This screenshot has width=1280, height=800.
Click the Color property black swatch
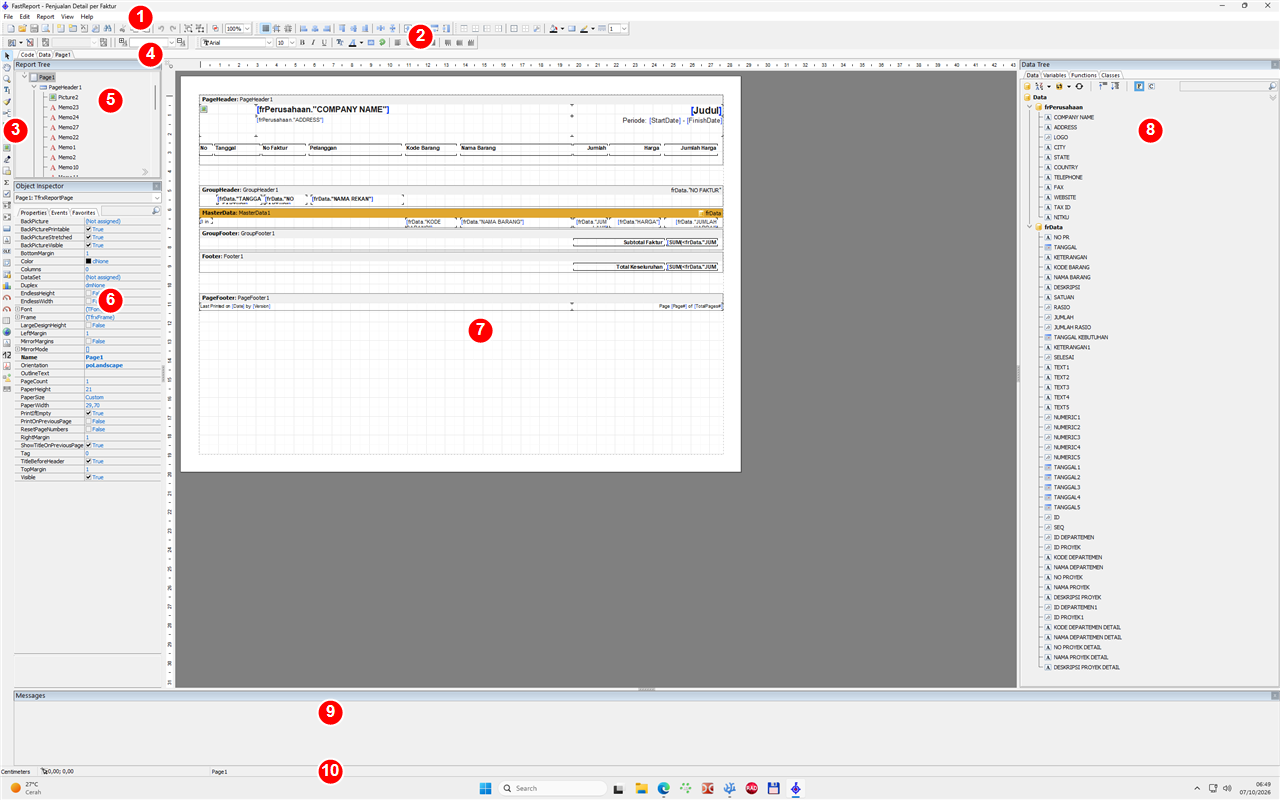[88, 261]
